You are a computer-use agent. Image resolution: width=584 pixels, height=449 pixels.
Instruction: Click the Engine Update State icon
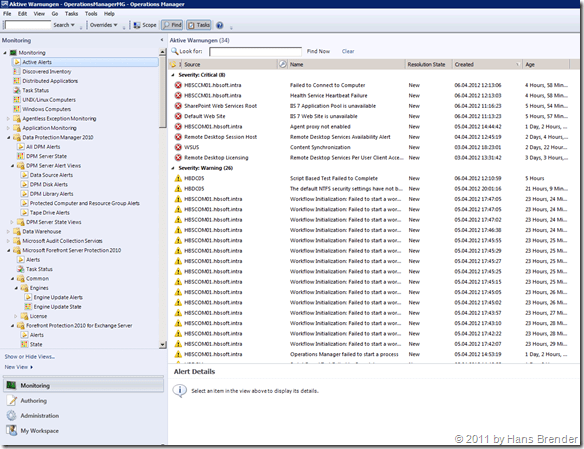(x=28, y=306)
